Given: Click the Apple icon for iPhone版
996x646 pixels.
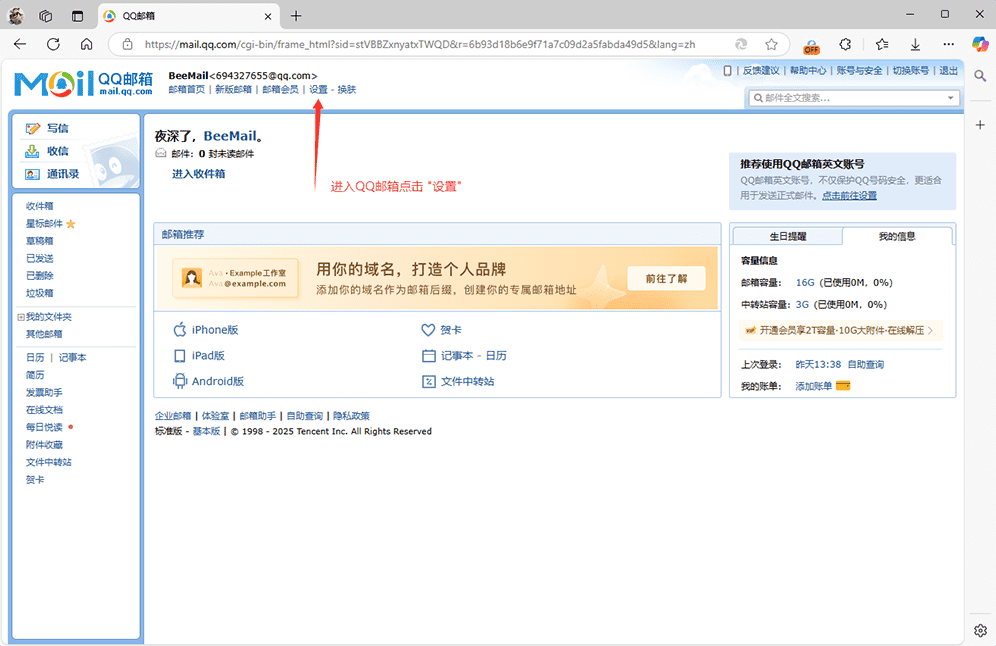Looking at the screenshot, I should [180, 330].
